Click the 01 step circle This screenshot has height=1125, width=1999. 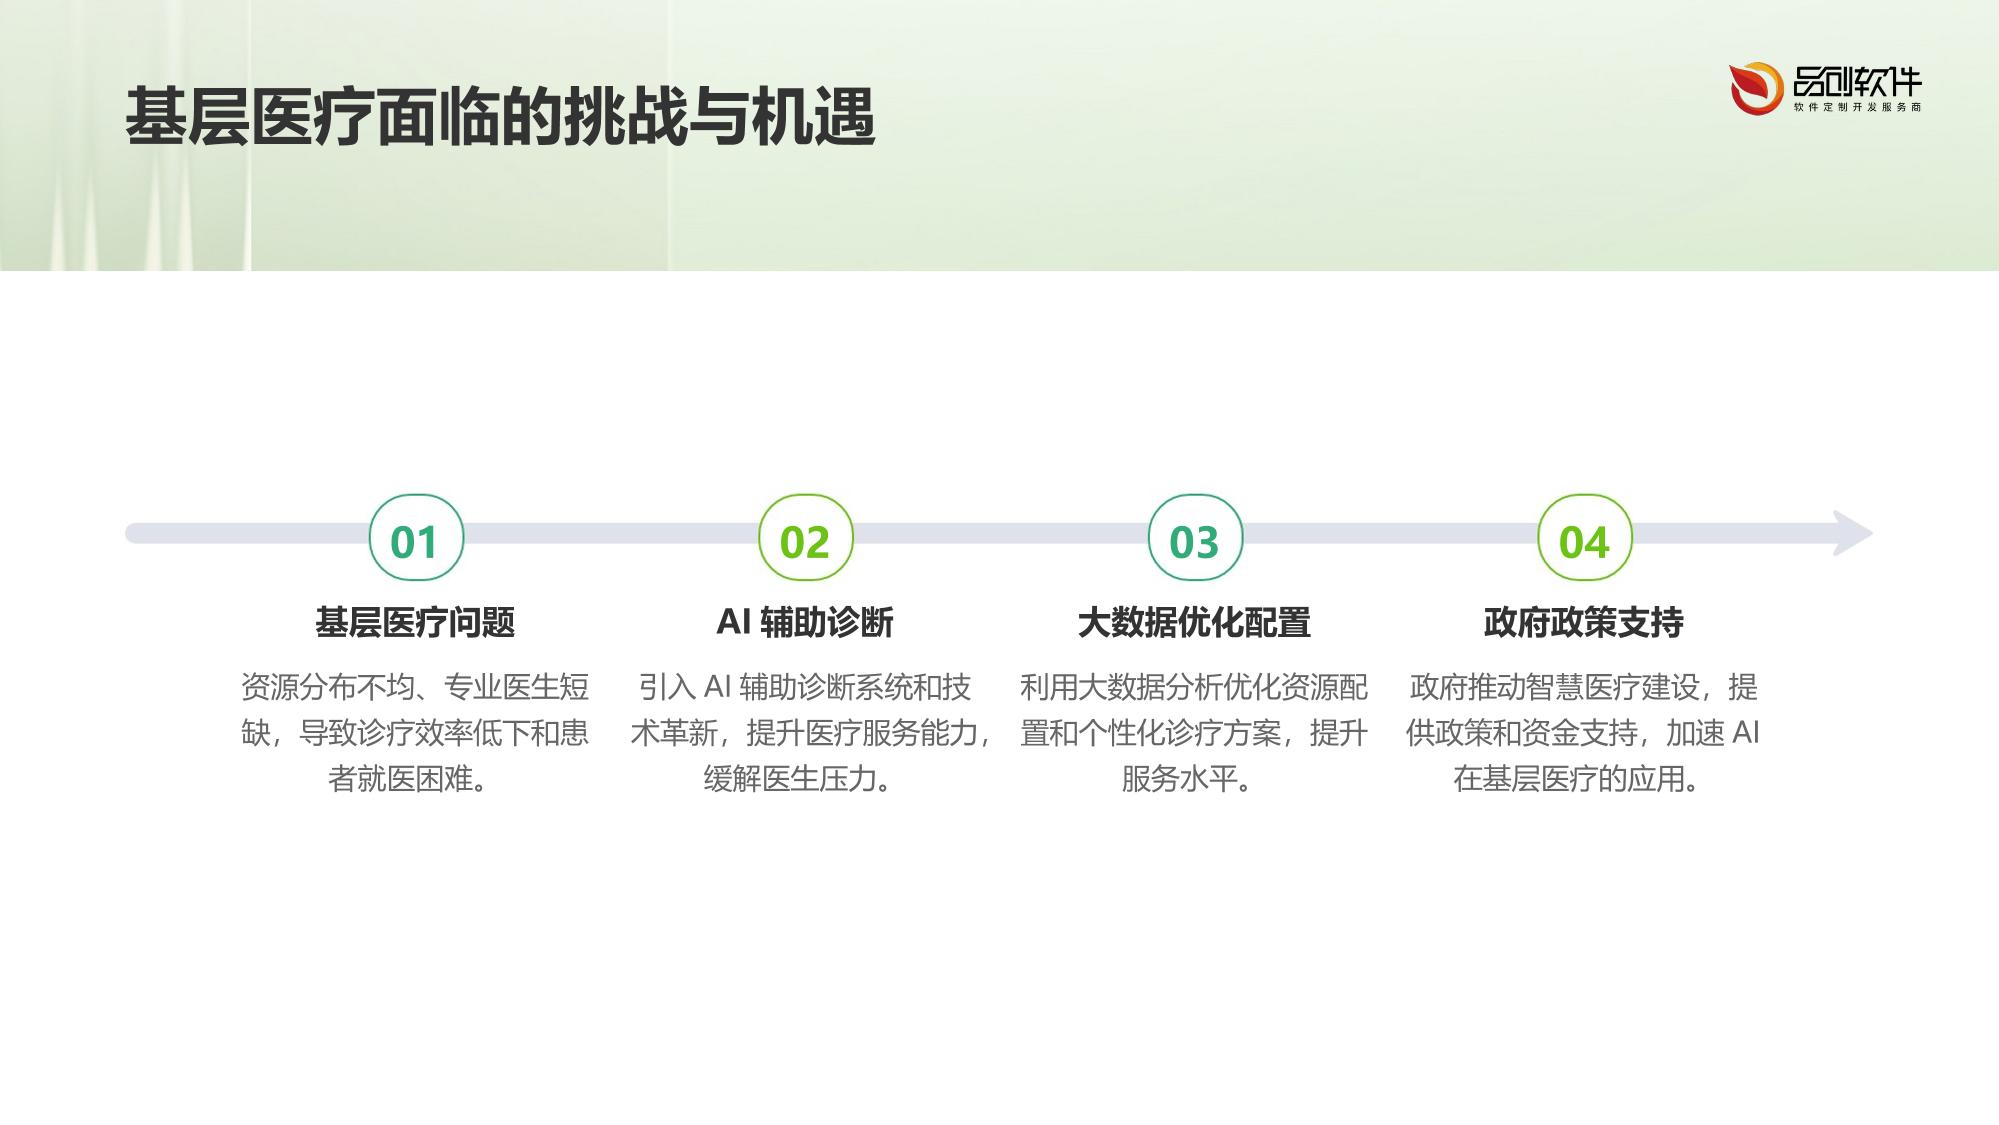click(416, 538)
